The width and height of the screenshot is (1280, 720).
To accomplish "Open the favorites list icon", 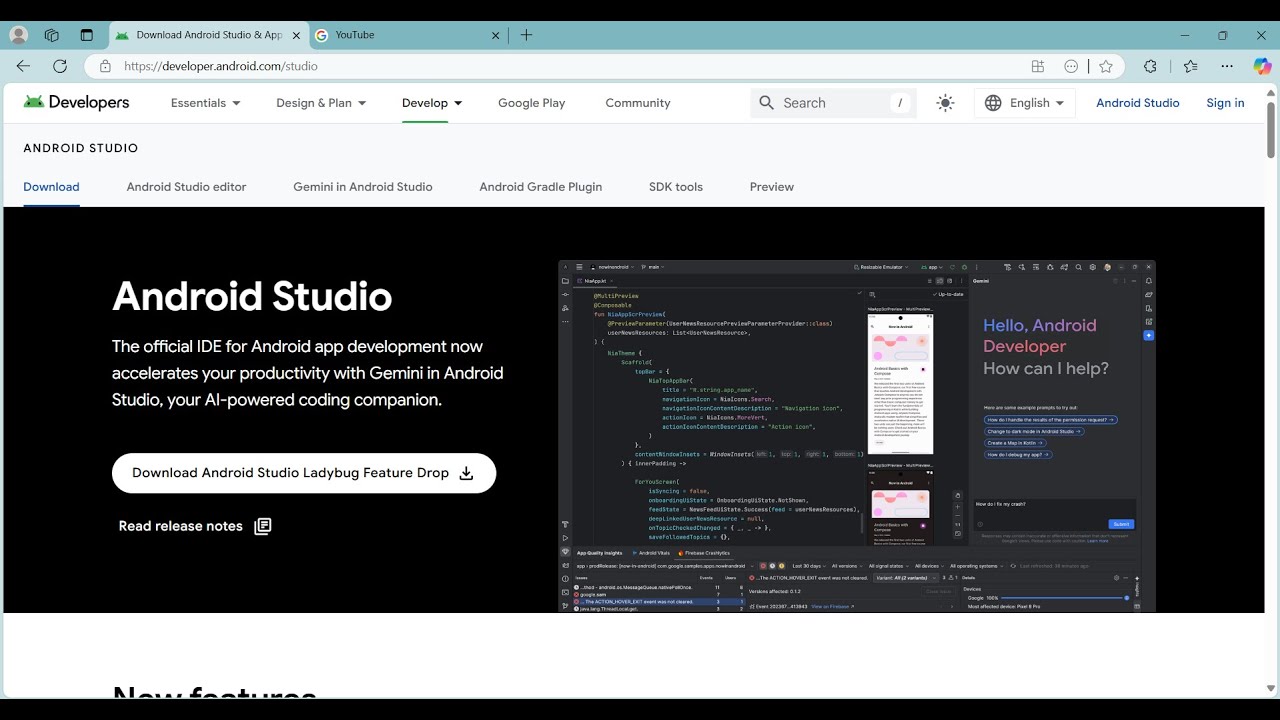I will coord(1190,66).
